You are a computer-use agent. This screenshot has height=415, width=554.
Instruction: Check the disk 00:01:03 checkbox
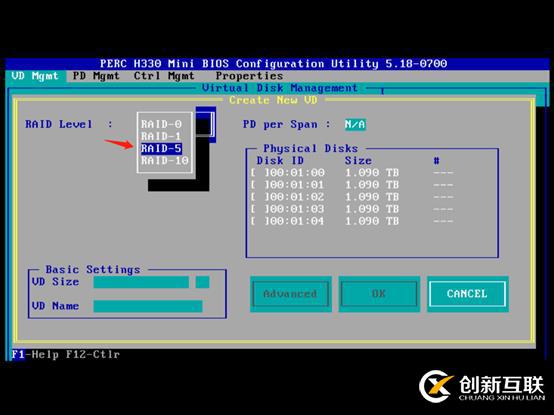tap(259, 209)
